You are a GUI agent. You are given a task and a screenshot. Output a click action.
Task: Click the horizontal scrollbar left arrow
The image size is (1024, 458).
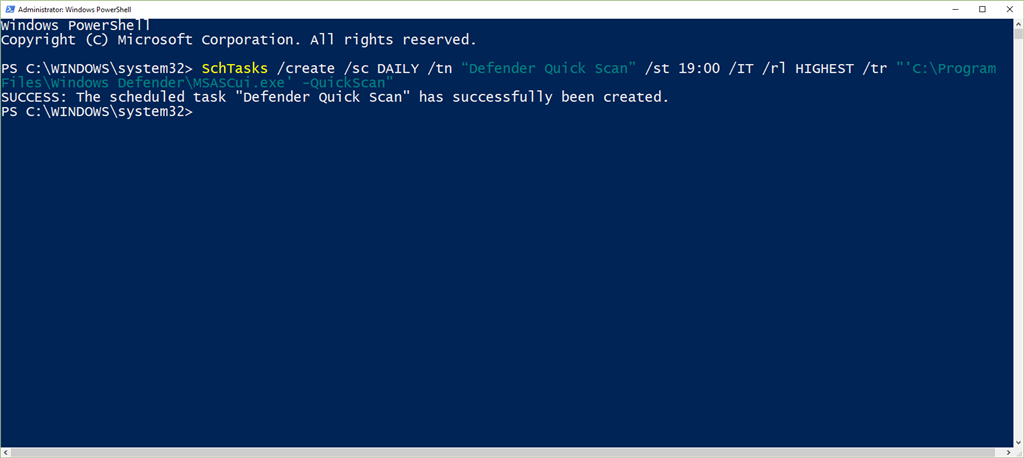pos(5,453)
